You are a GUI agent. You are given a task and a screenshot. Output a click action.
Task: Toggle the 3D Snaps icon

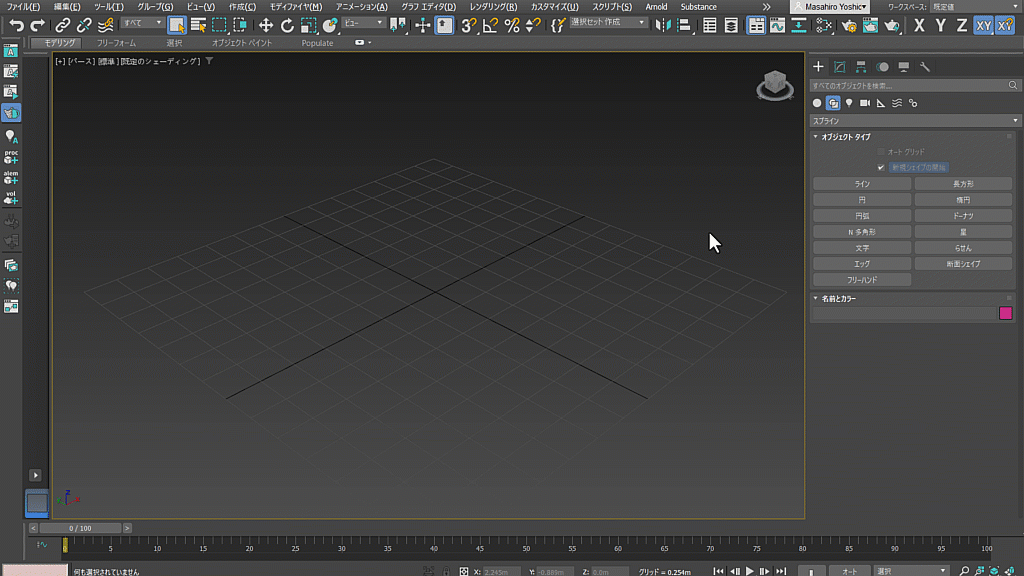(x=468, y=25)
